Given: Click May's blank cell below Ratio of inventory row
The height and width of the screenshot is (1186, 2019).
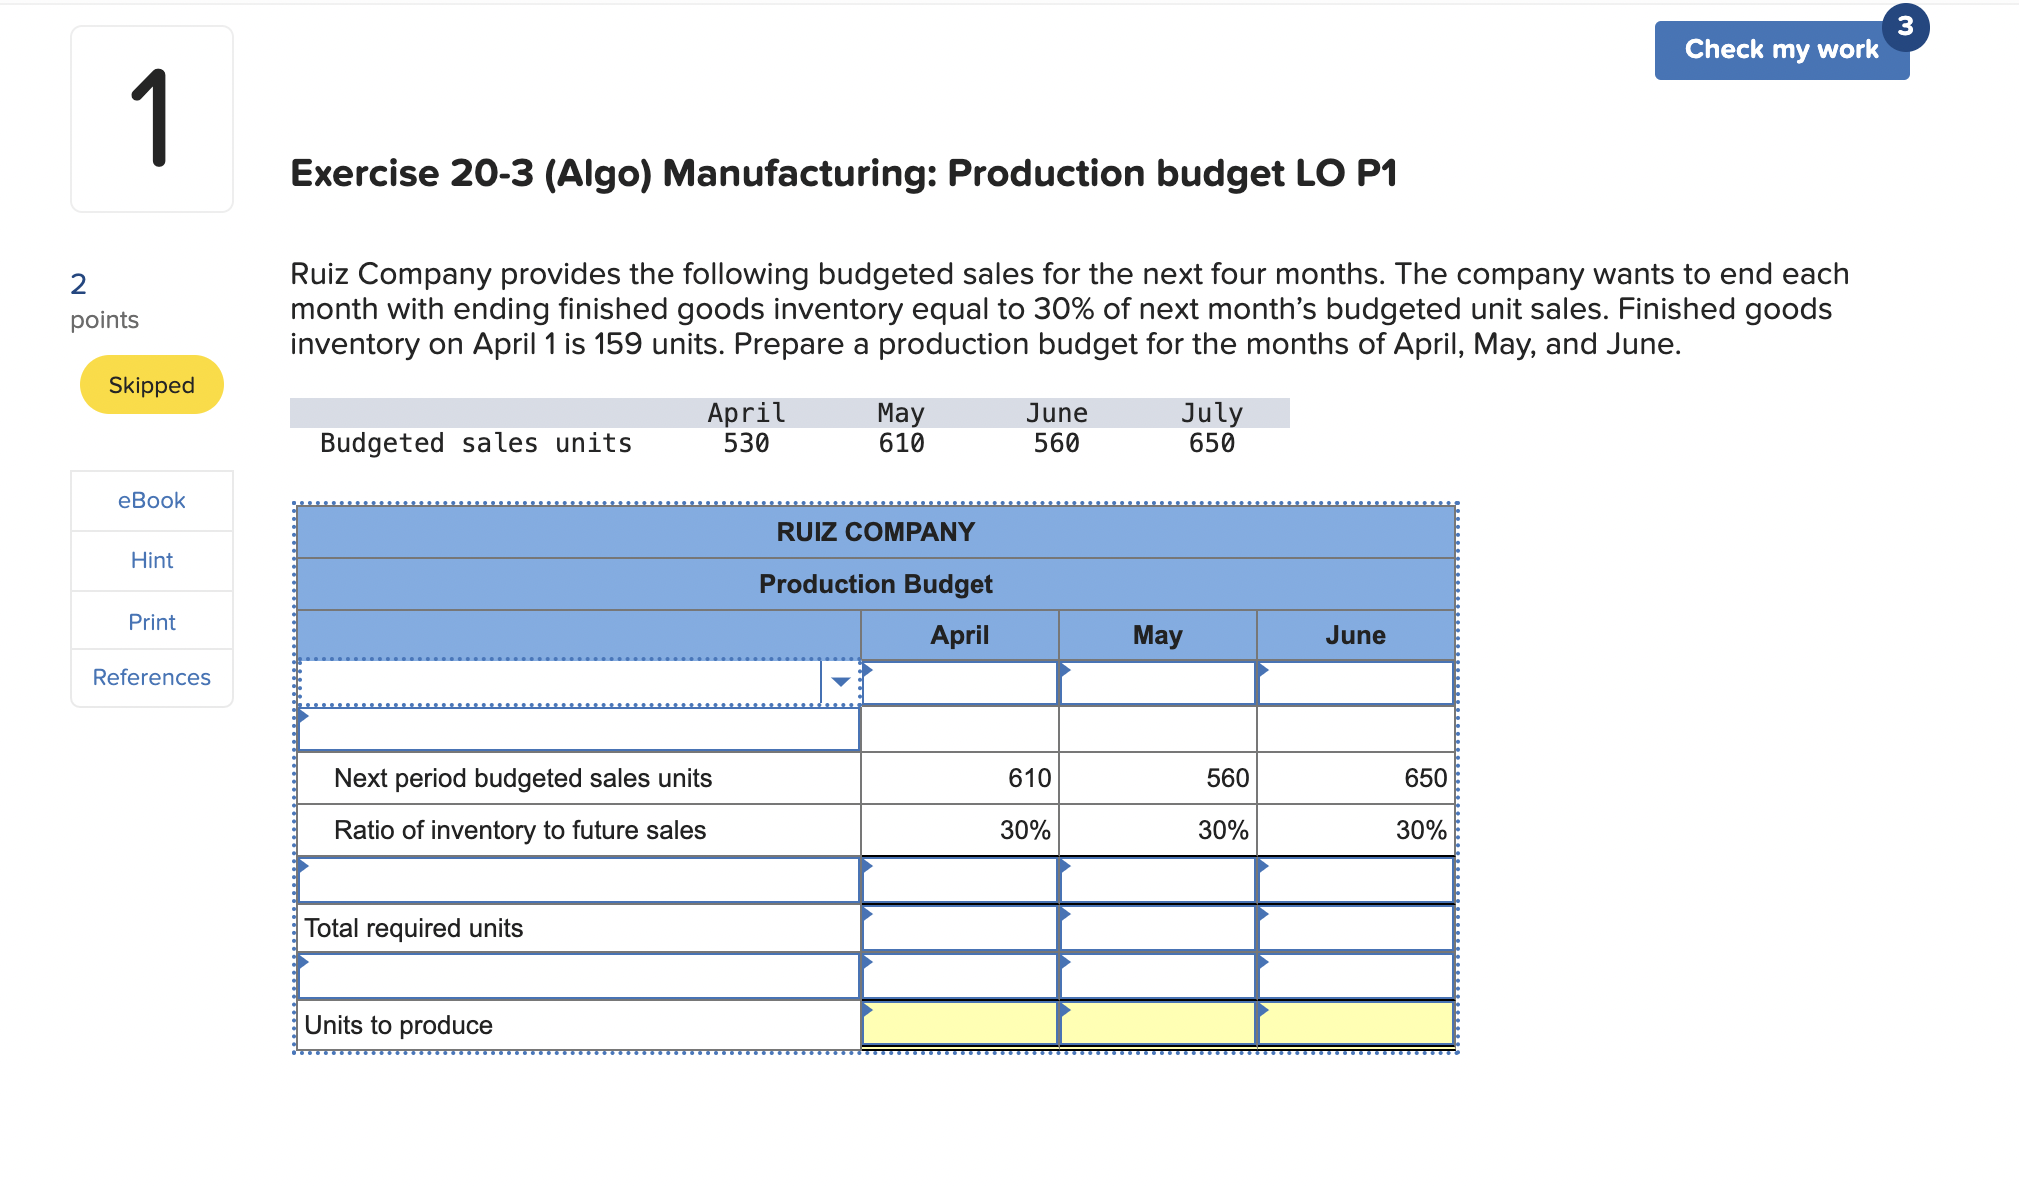Looking at the screenshot, I should (x=1157, y=880).
